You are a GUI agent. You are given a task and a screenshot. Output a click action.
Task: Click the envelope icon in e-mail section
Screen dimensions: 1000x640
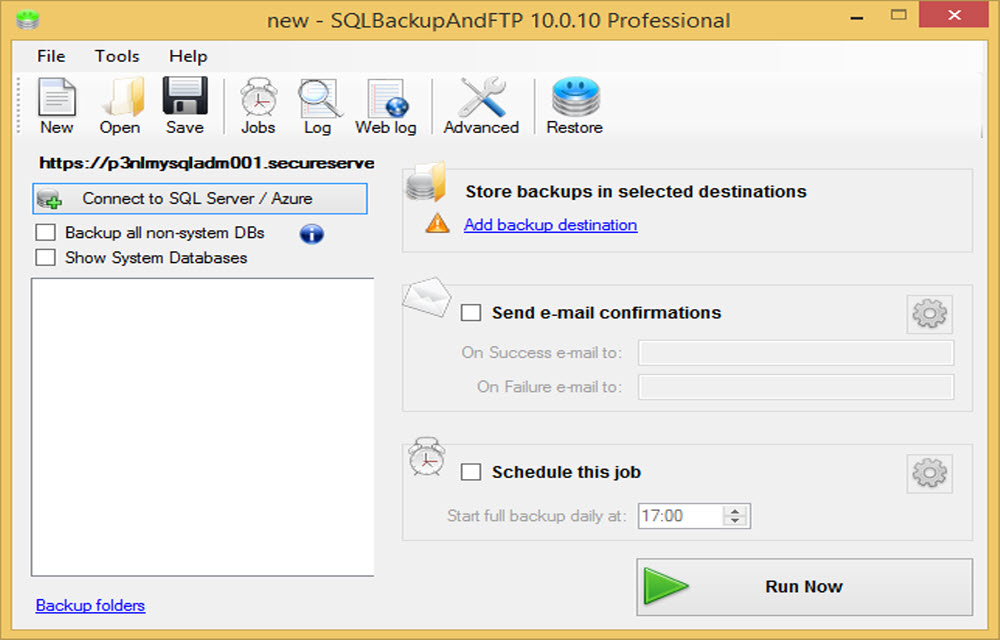coord(427,297)
